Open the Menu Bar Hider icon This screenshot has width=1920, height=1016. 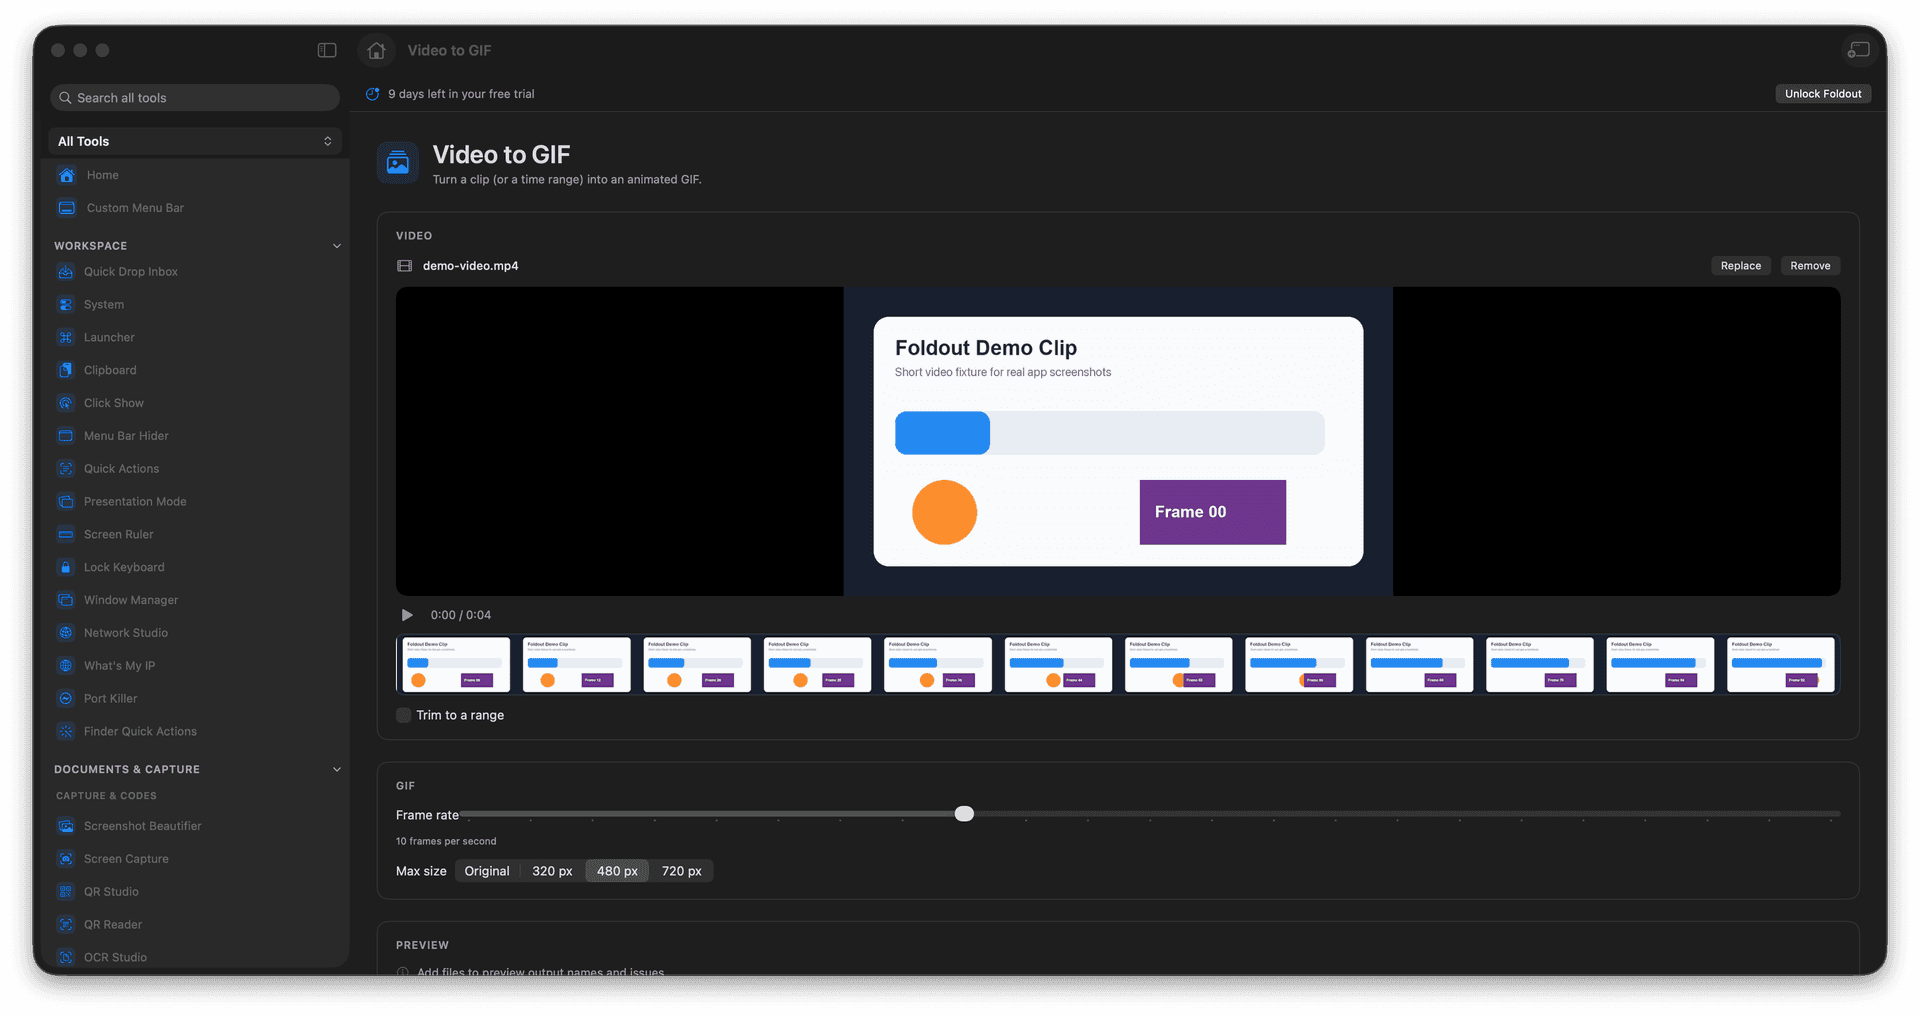(x=66, y=436)
